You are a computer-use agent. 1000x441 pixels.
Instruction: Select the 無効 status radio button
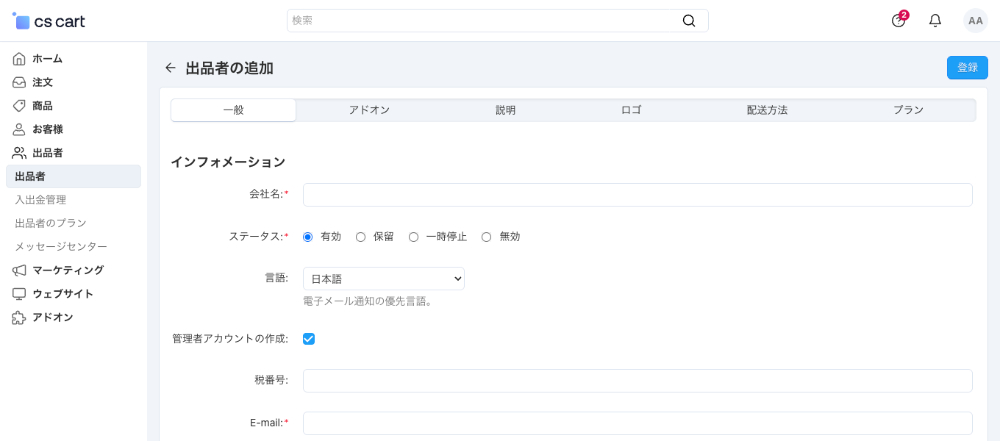(x=487, y=237)
